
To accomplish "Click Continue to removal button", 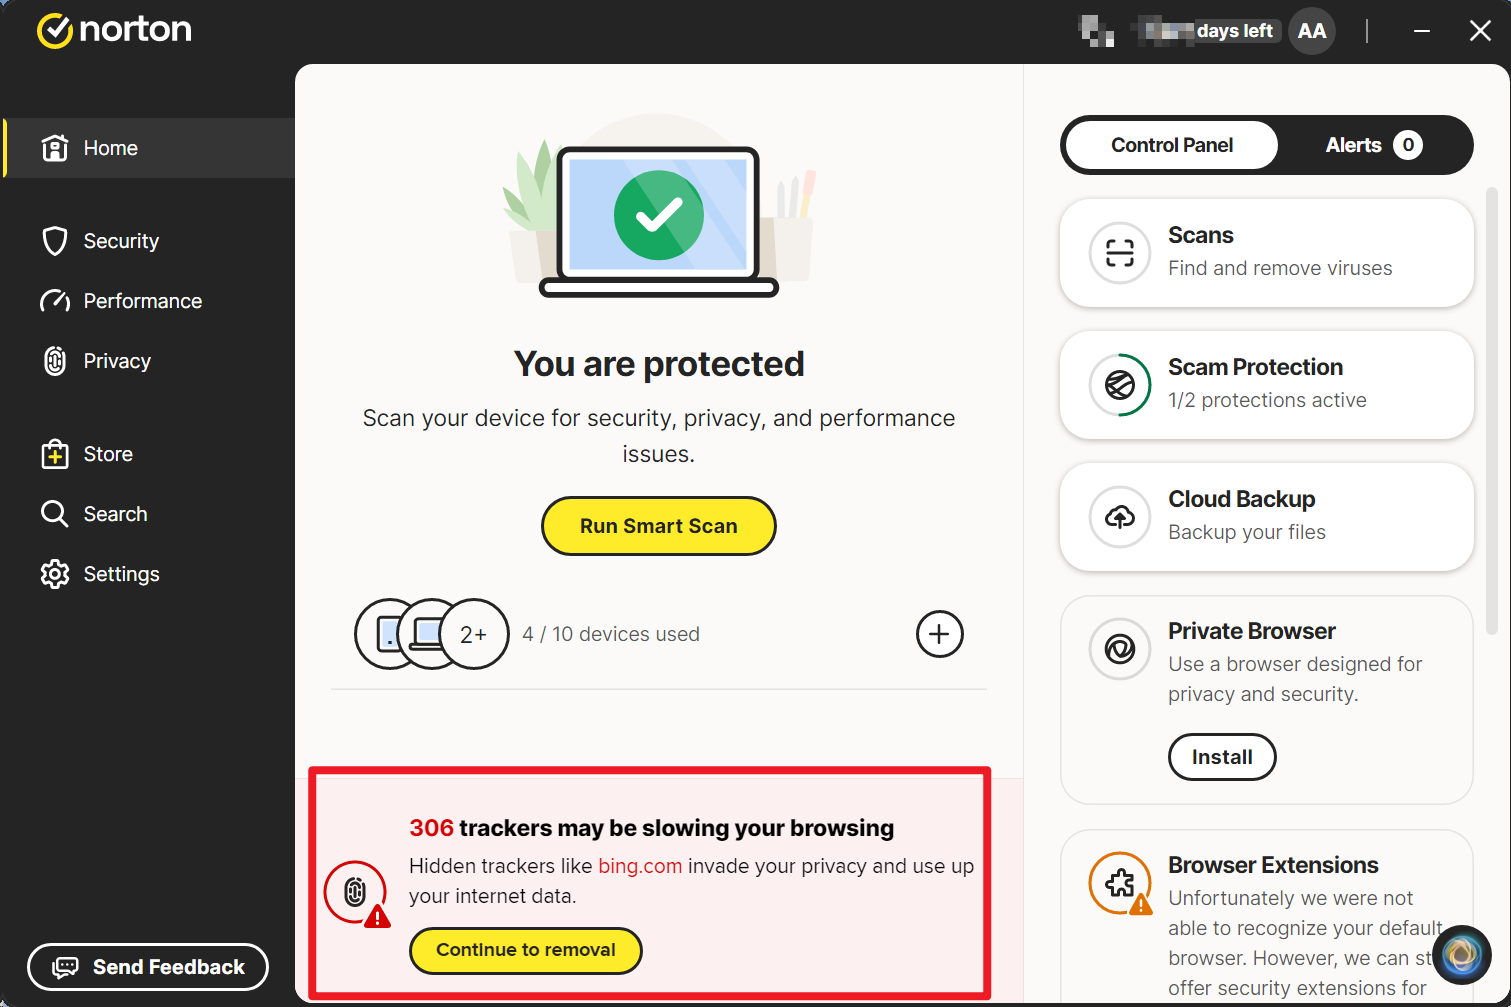I will click(x=526, y=950).
